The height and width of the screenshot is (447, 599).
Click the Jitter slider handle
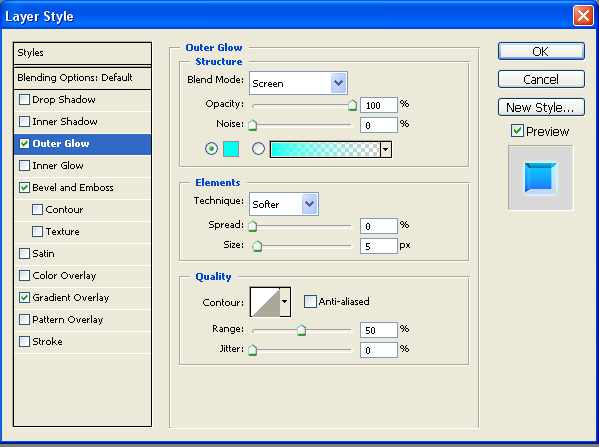[253, 350]
